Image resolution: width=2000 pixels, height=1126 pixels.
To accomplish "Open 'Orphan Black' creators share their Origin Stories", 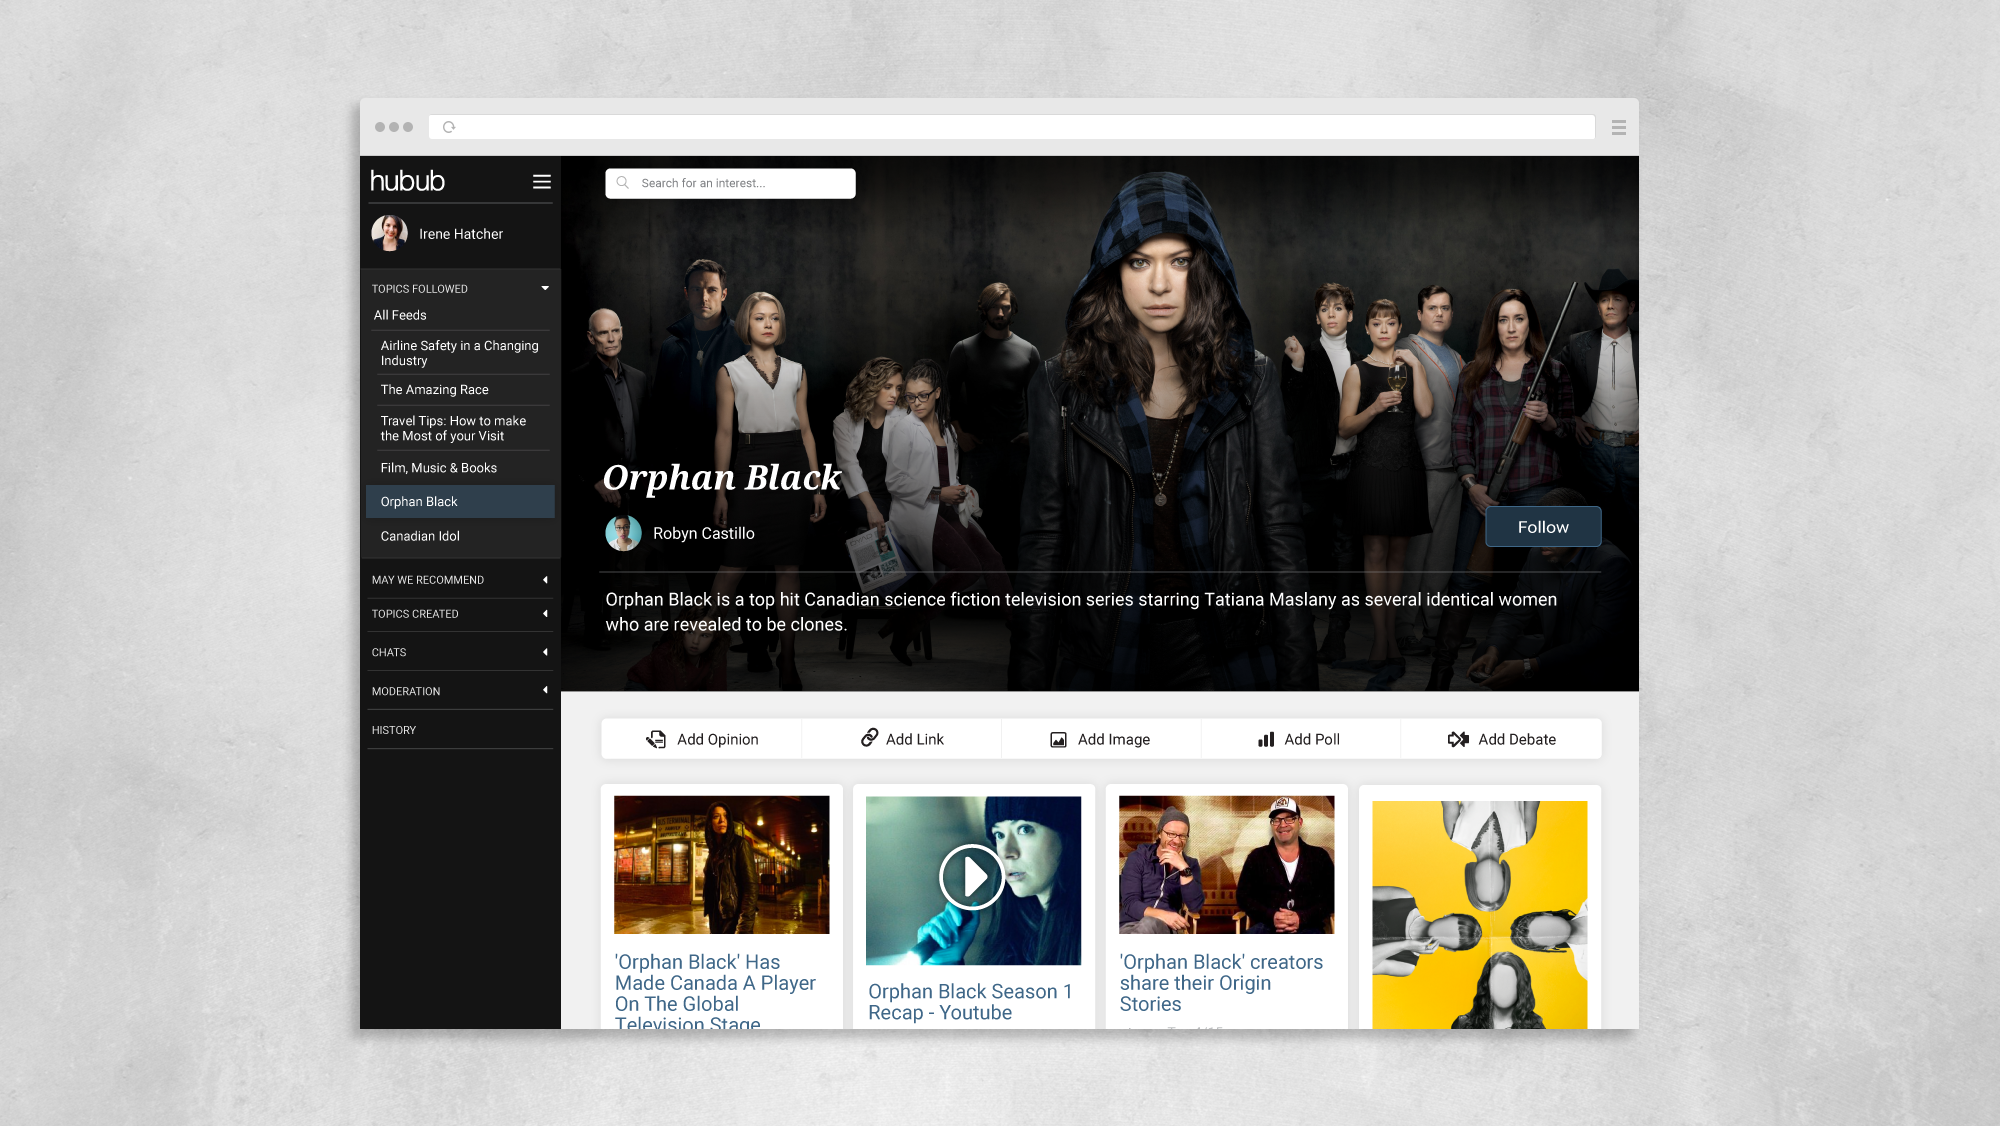I will (1220, 983).
